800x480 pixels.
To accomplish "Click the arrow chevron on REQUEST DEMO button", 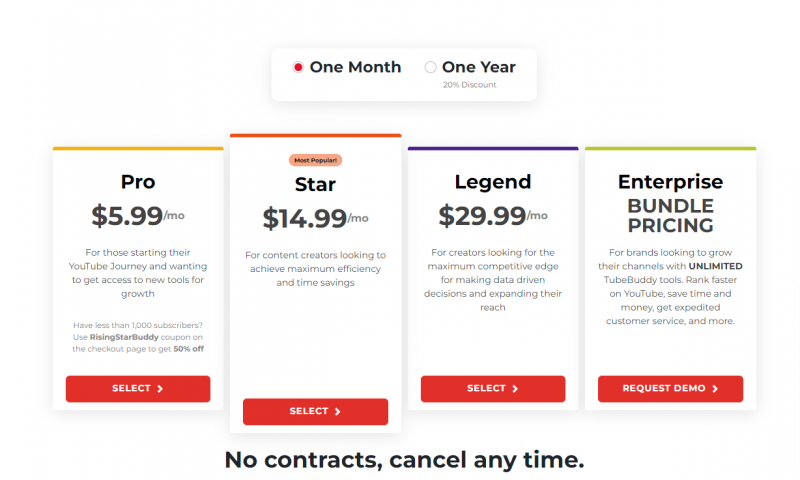I will tap(715, 389).
